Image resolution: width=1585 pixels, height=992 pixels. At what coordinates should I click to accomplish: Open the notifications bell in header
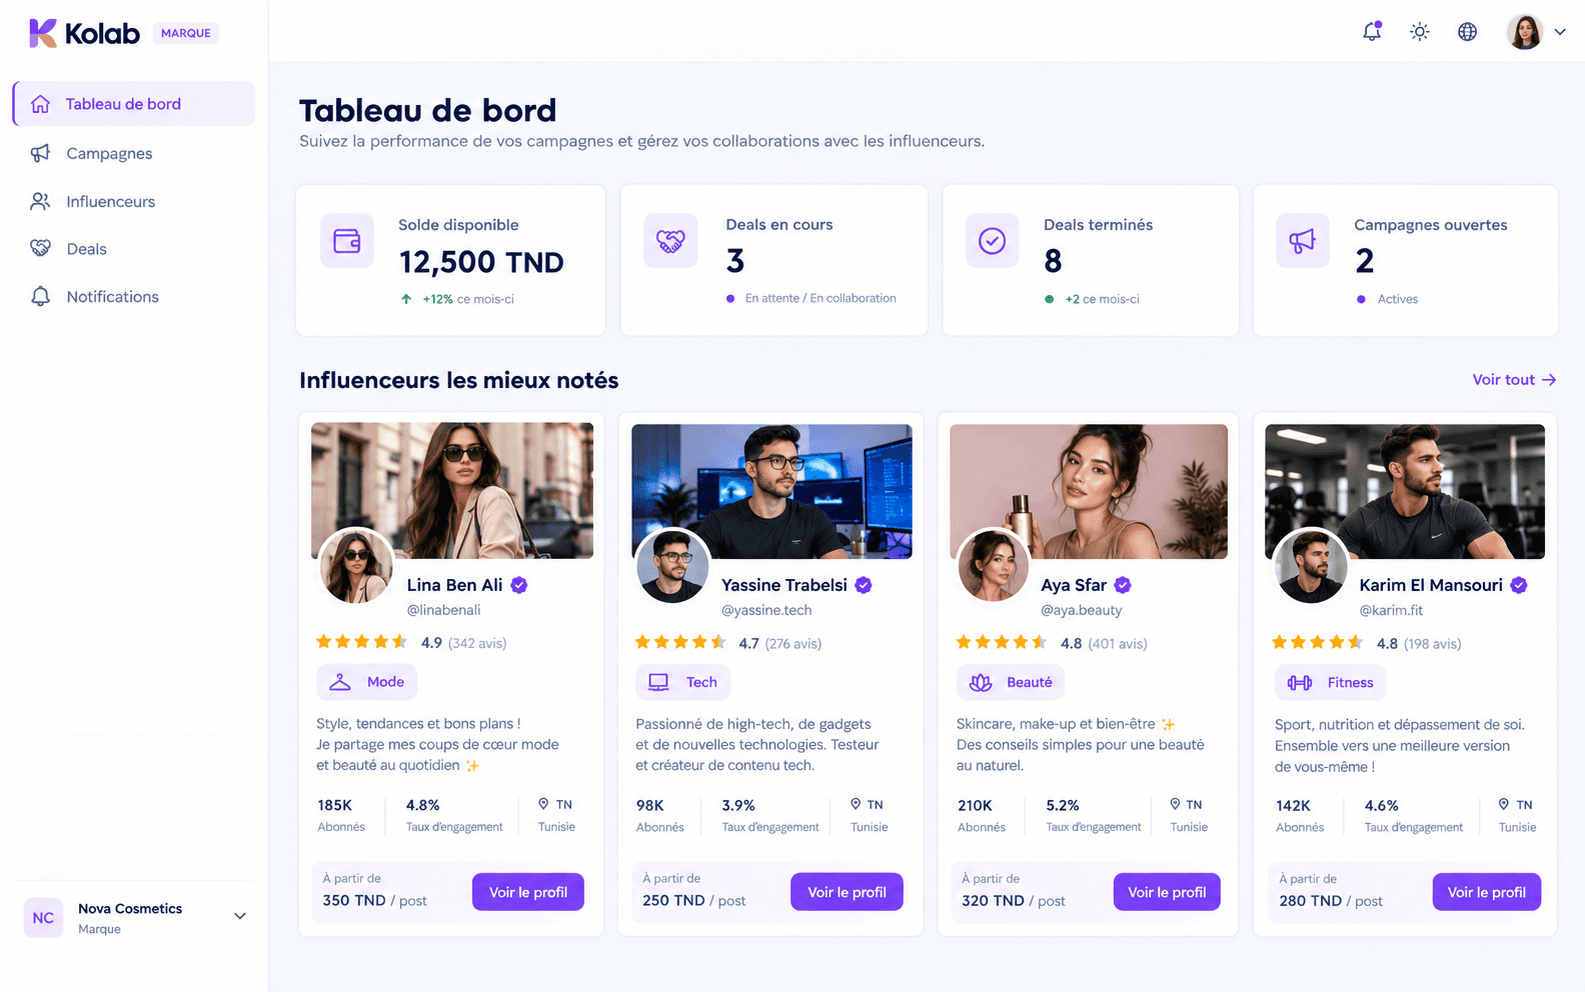point(1372,31)
